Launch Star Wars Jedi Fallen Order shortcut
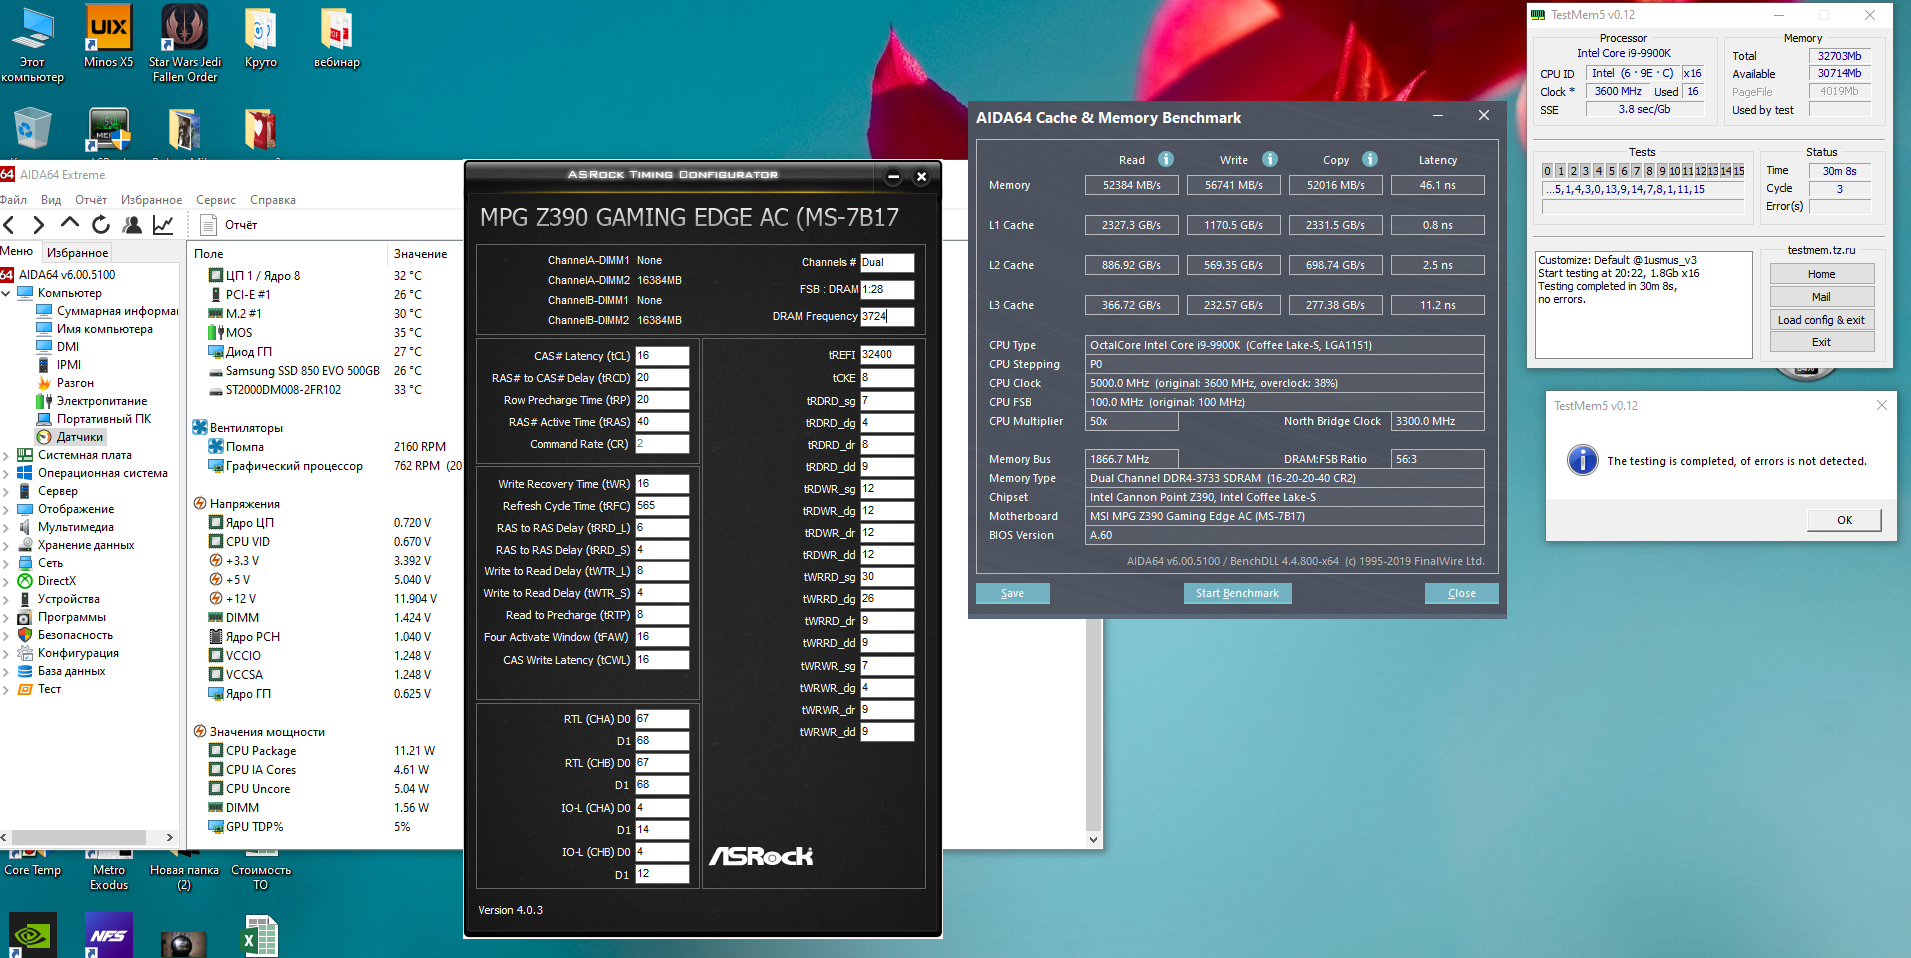 click(x=185, y=43)
